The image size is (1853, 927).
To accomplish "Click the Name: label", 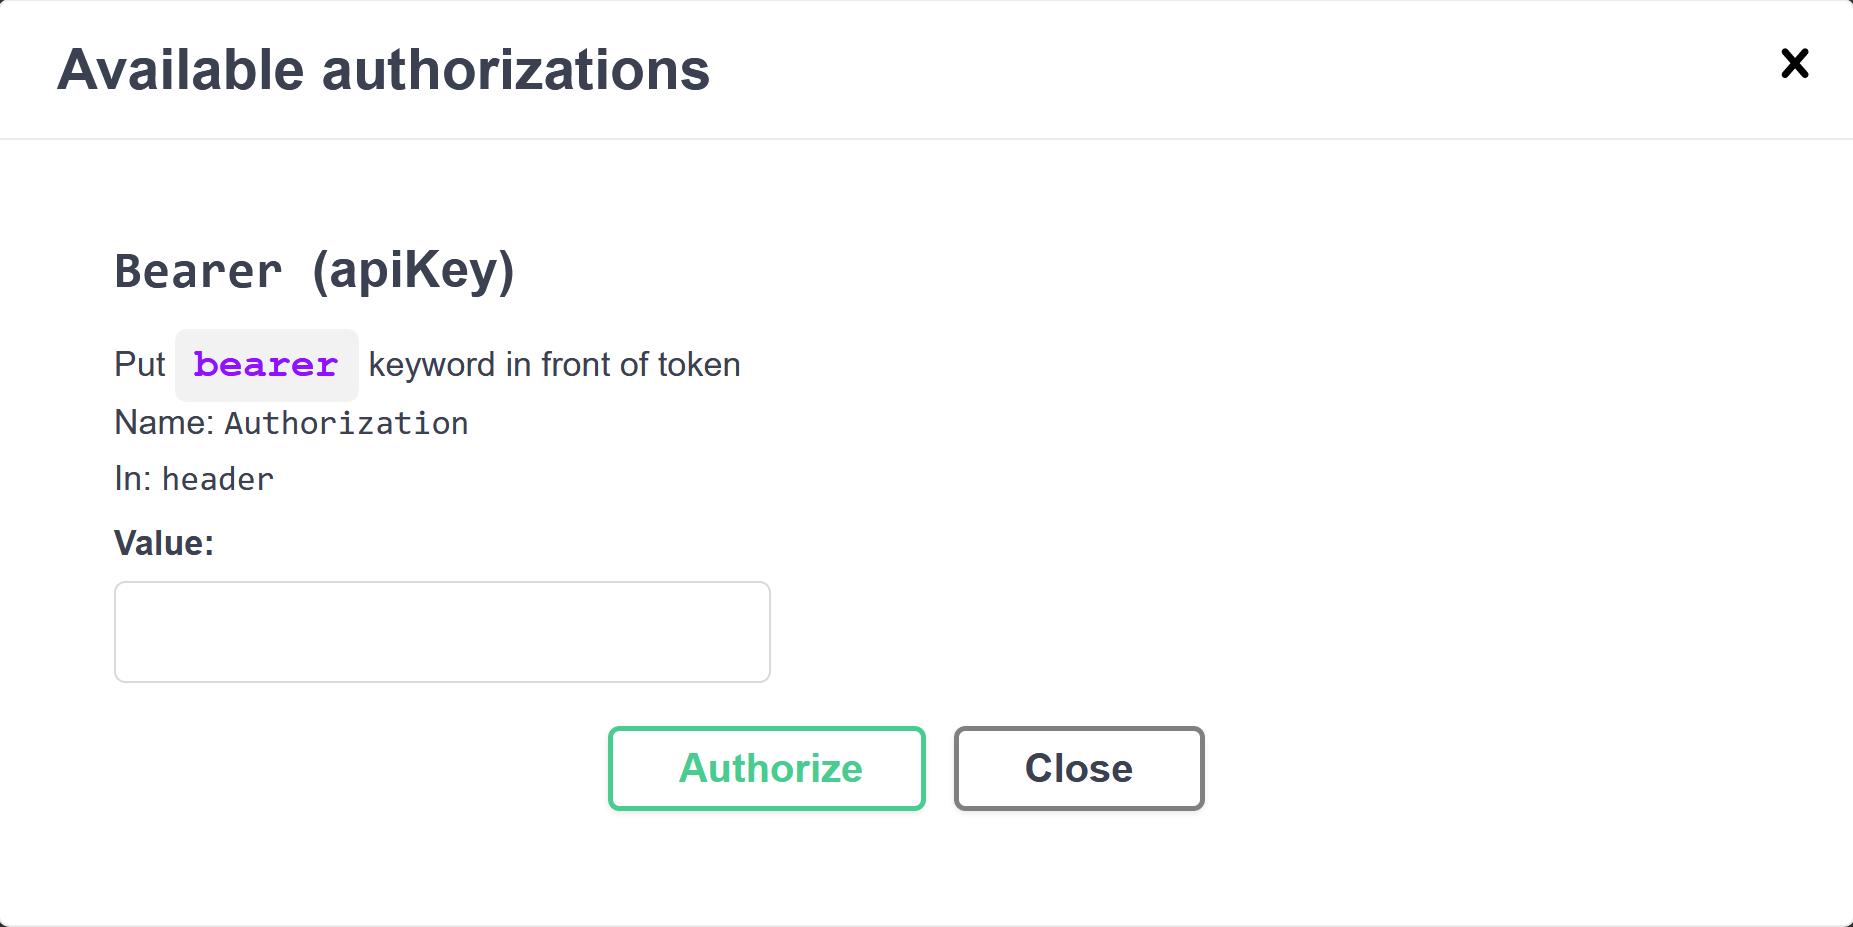I will tap(164, 423).
